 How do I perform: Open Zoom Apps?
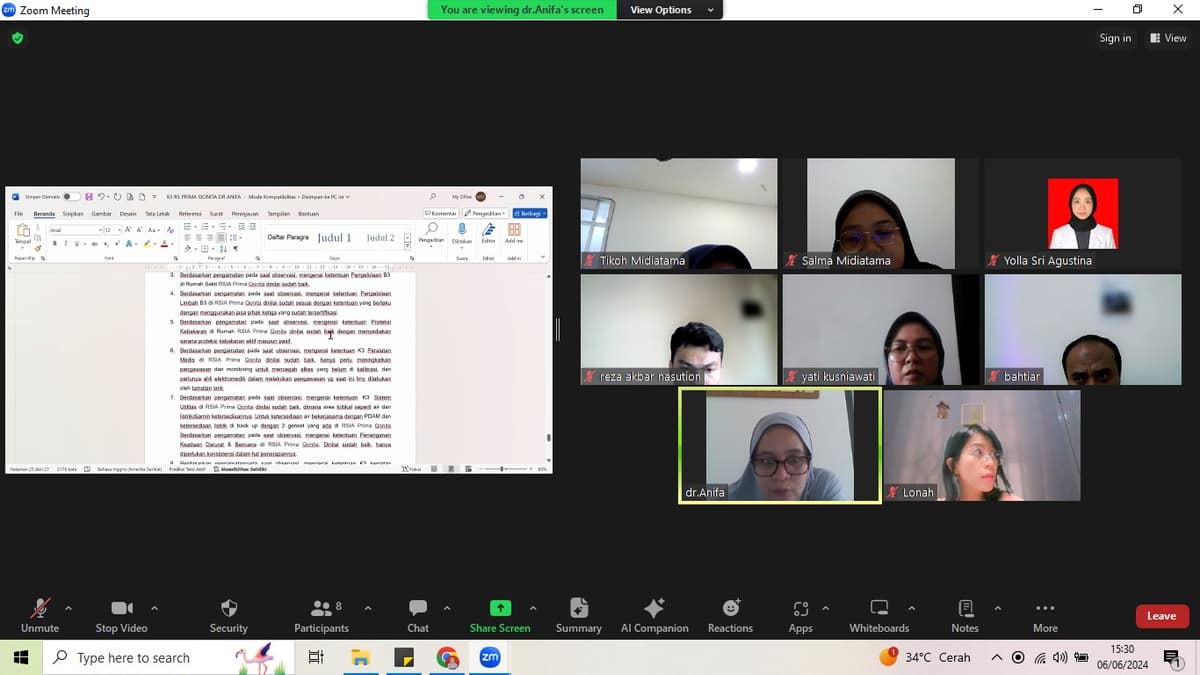click(x=800, y=616)
